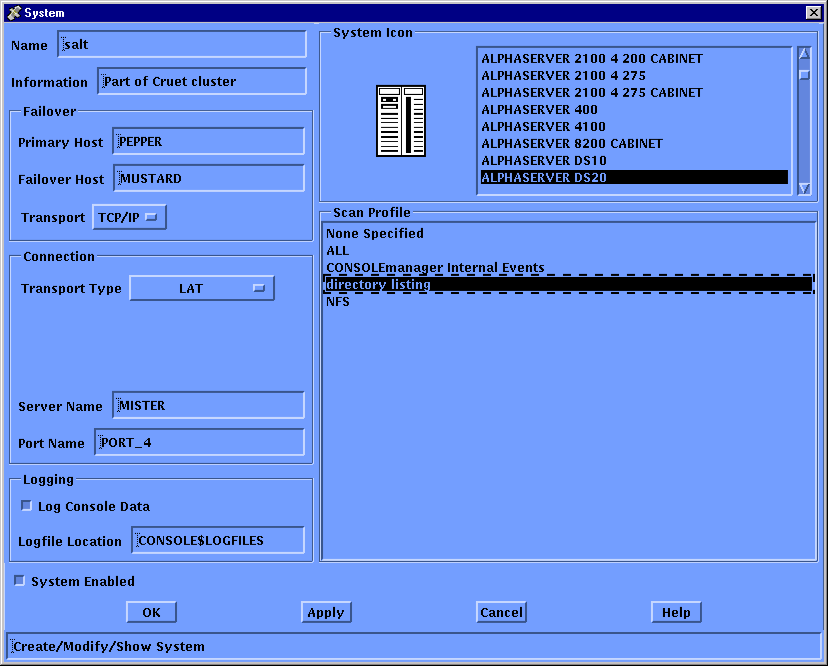Viewport: 828px width, 666px height.
Task: Click the Server Name field with MISTER
Action: coord(209,405)
